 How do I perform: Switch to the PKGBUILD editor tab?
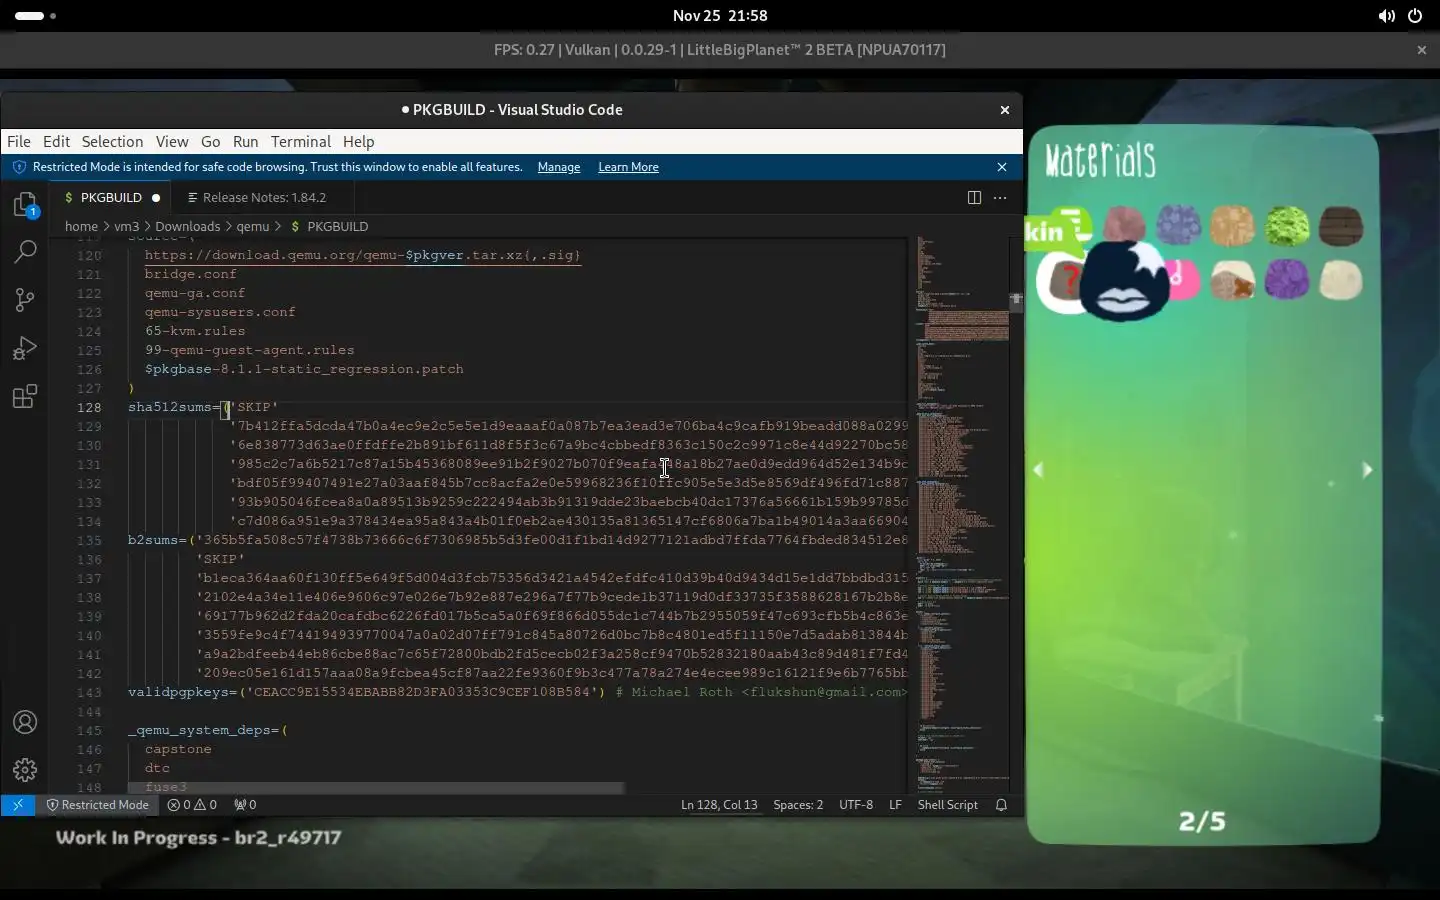tap(110, 198)
